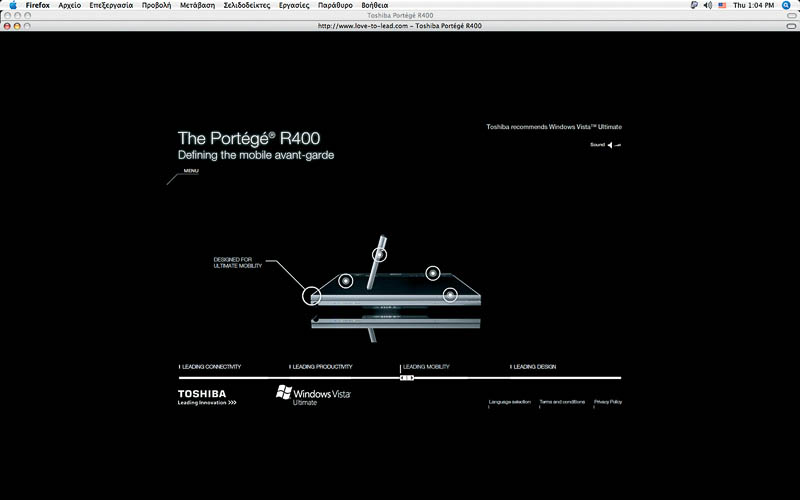800x500 pixels.
Task: Open the Προβολή menu
Action: 157,5
